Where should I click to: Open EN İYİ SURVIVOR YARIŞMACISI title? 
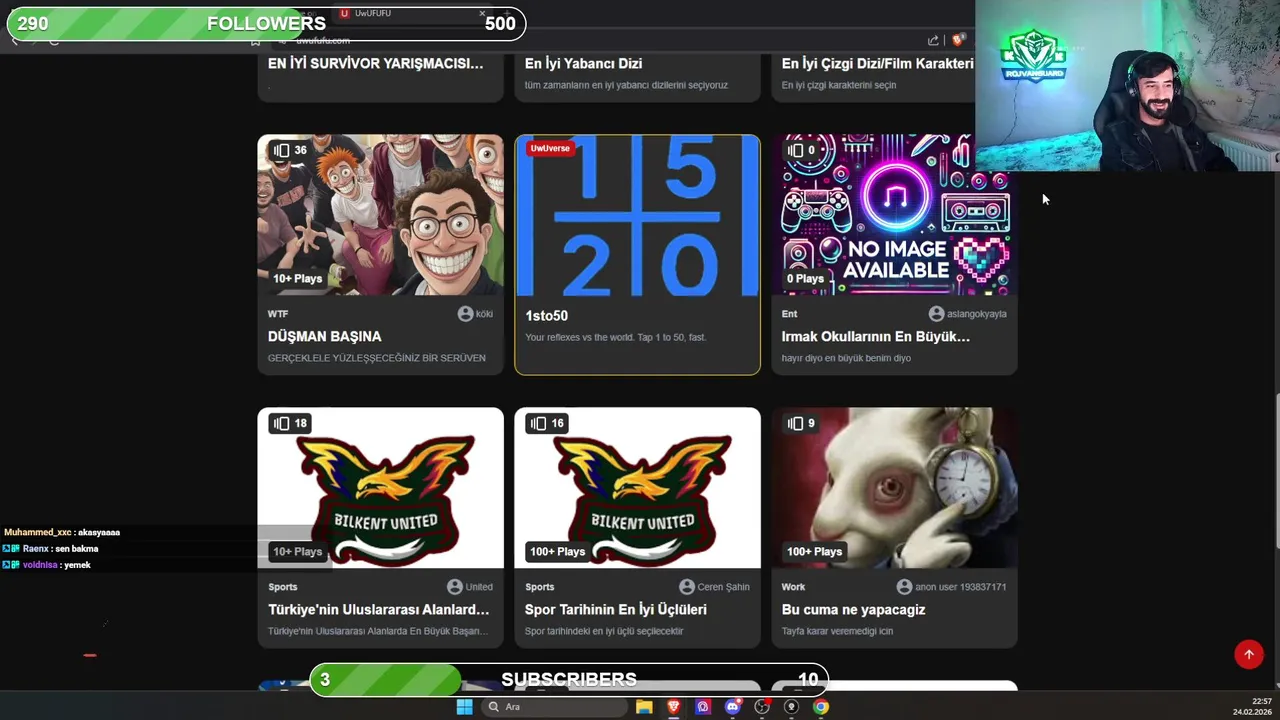375,64
